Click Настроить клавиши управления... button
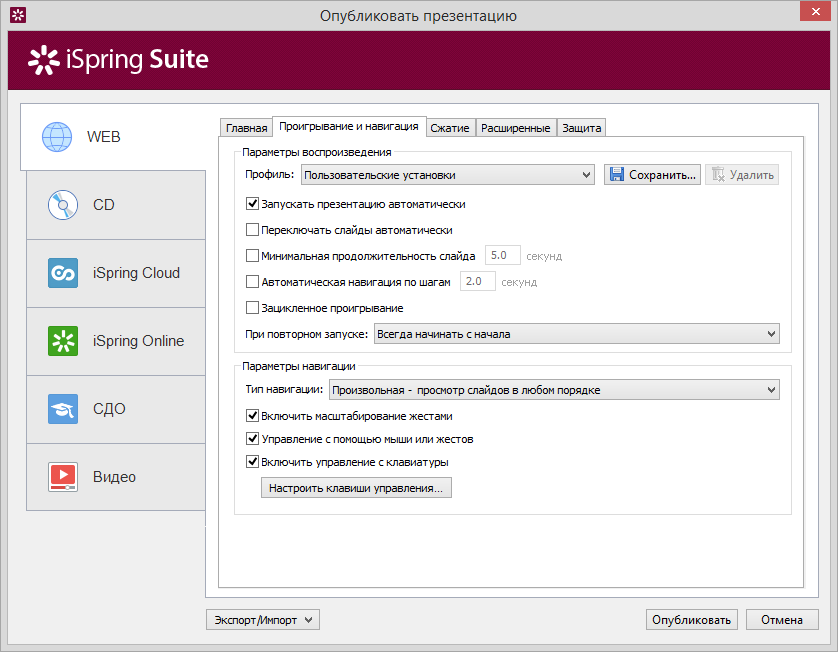Screen dimensions: 838x652 [x=356, y=488]
